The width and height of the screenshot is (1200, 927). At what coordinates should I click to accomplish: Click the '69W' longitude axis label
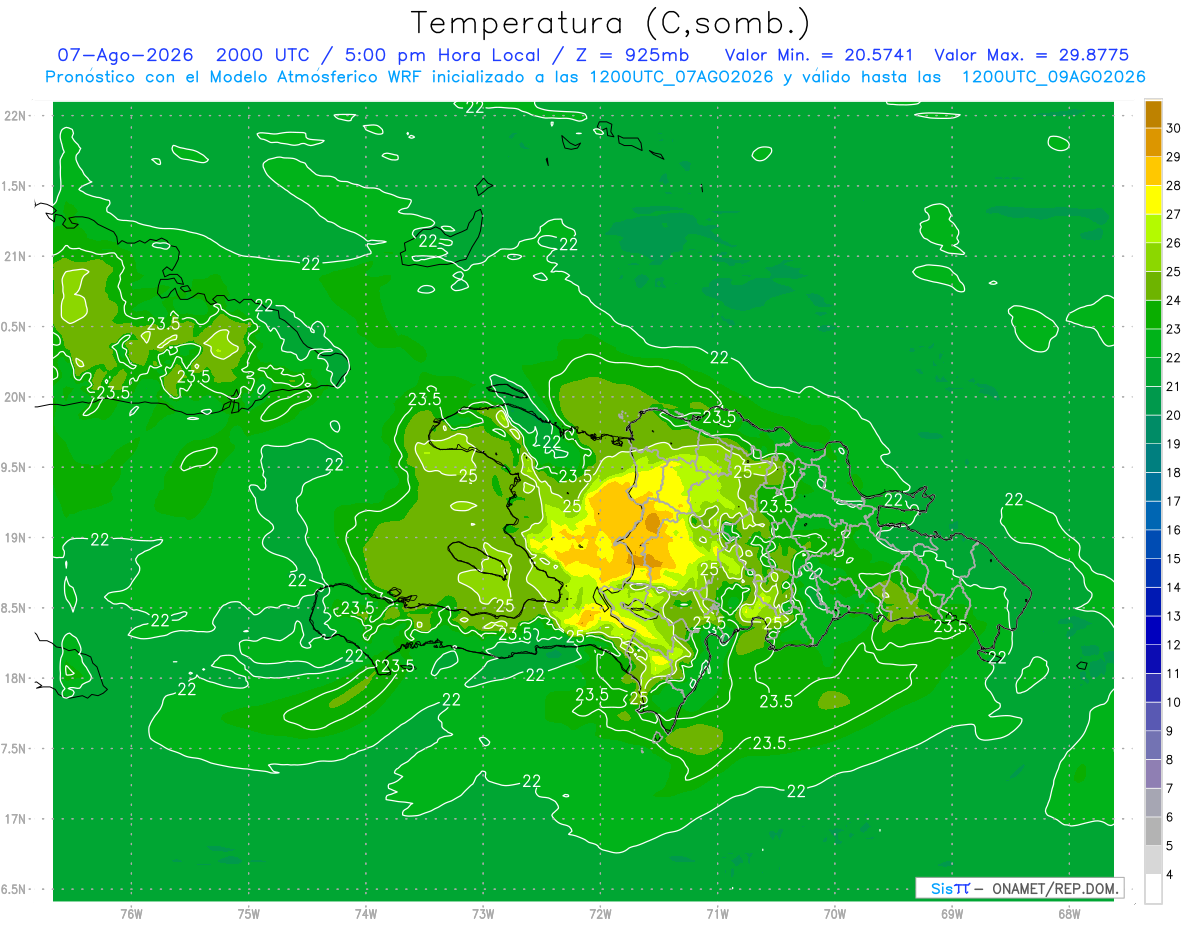point(952,914)
